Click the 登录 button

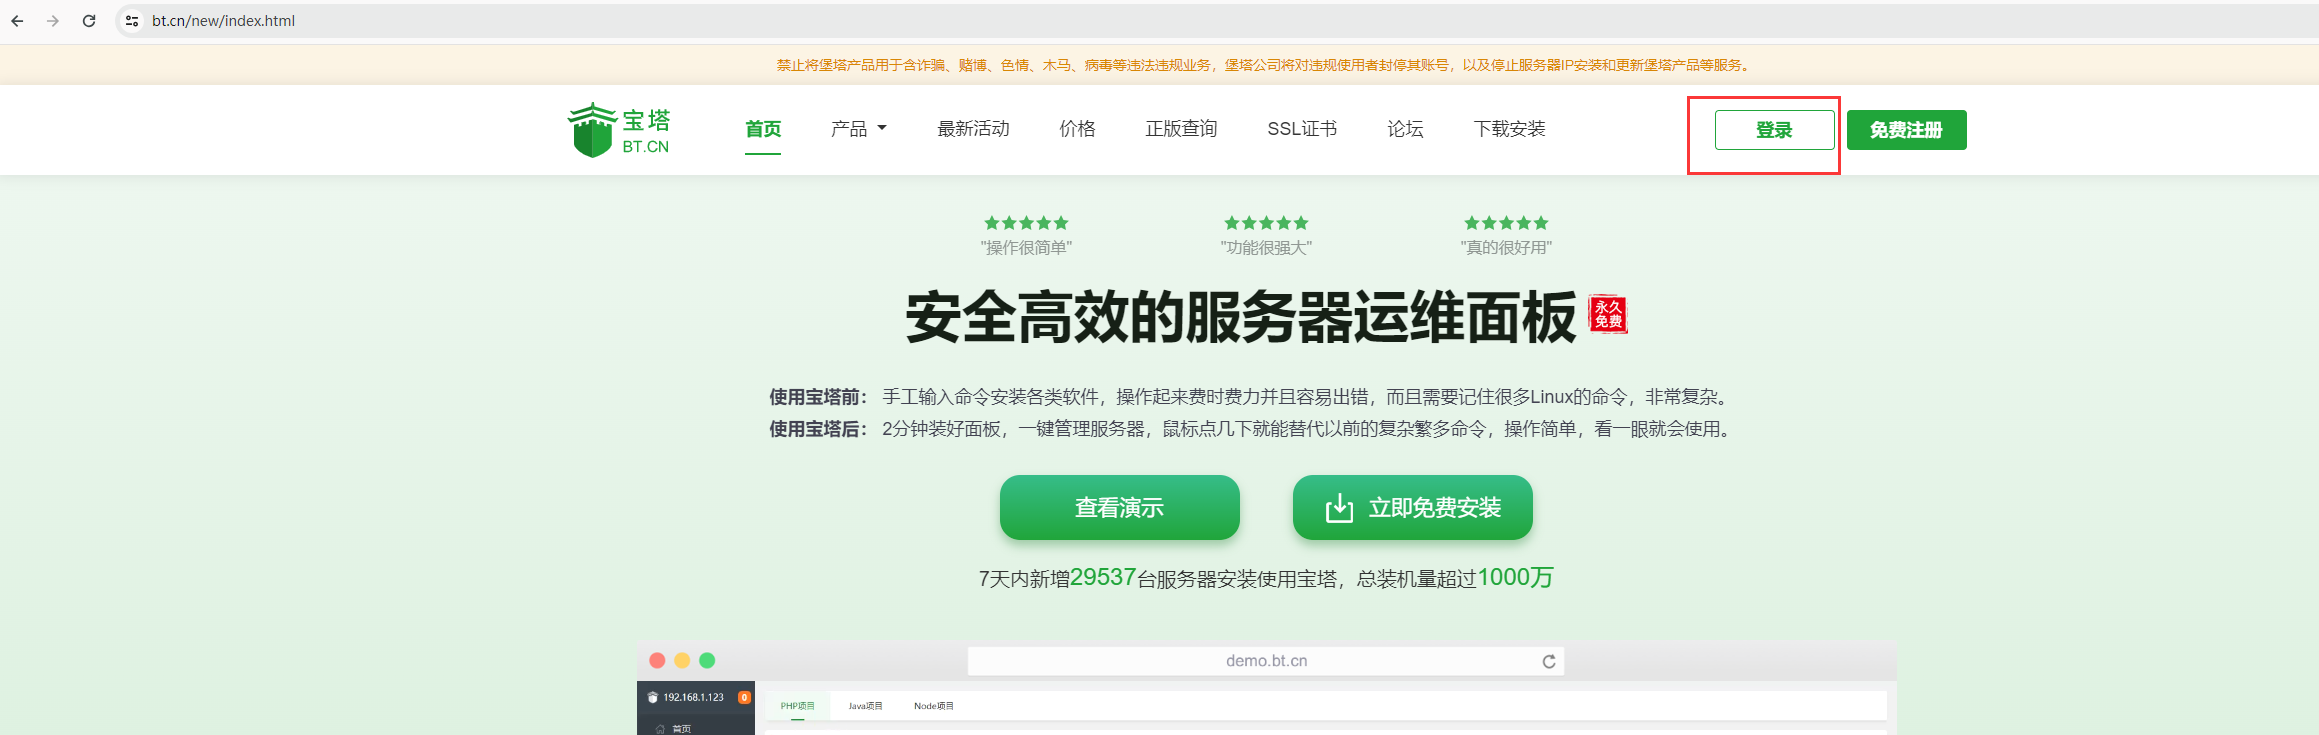pos(1774,130)
